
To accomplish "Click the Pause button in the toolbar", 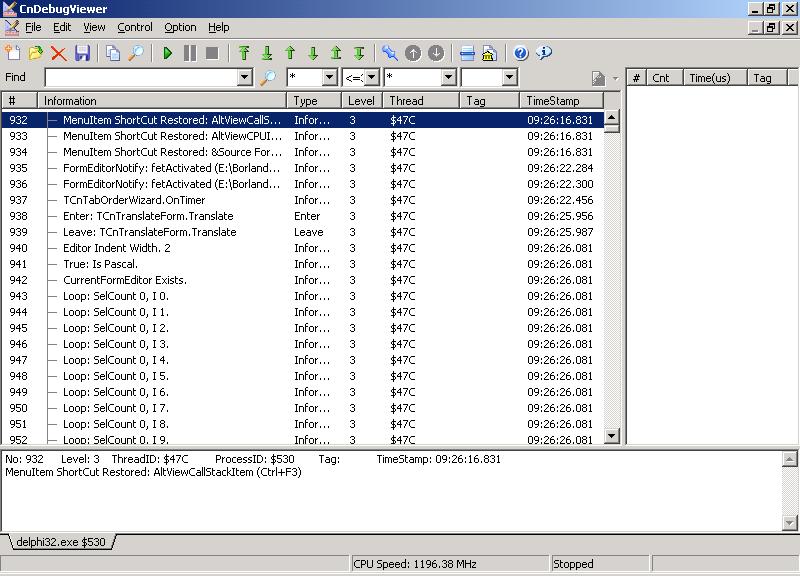I will [189, 53].
